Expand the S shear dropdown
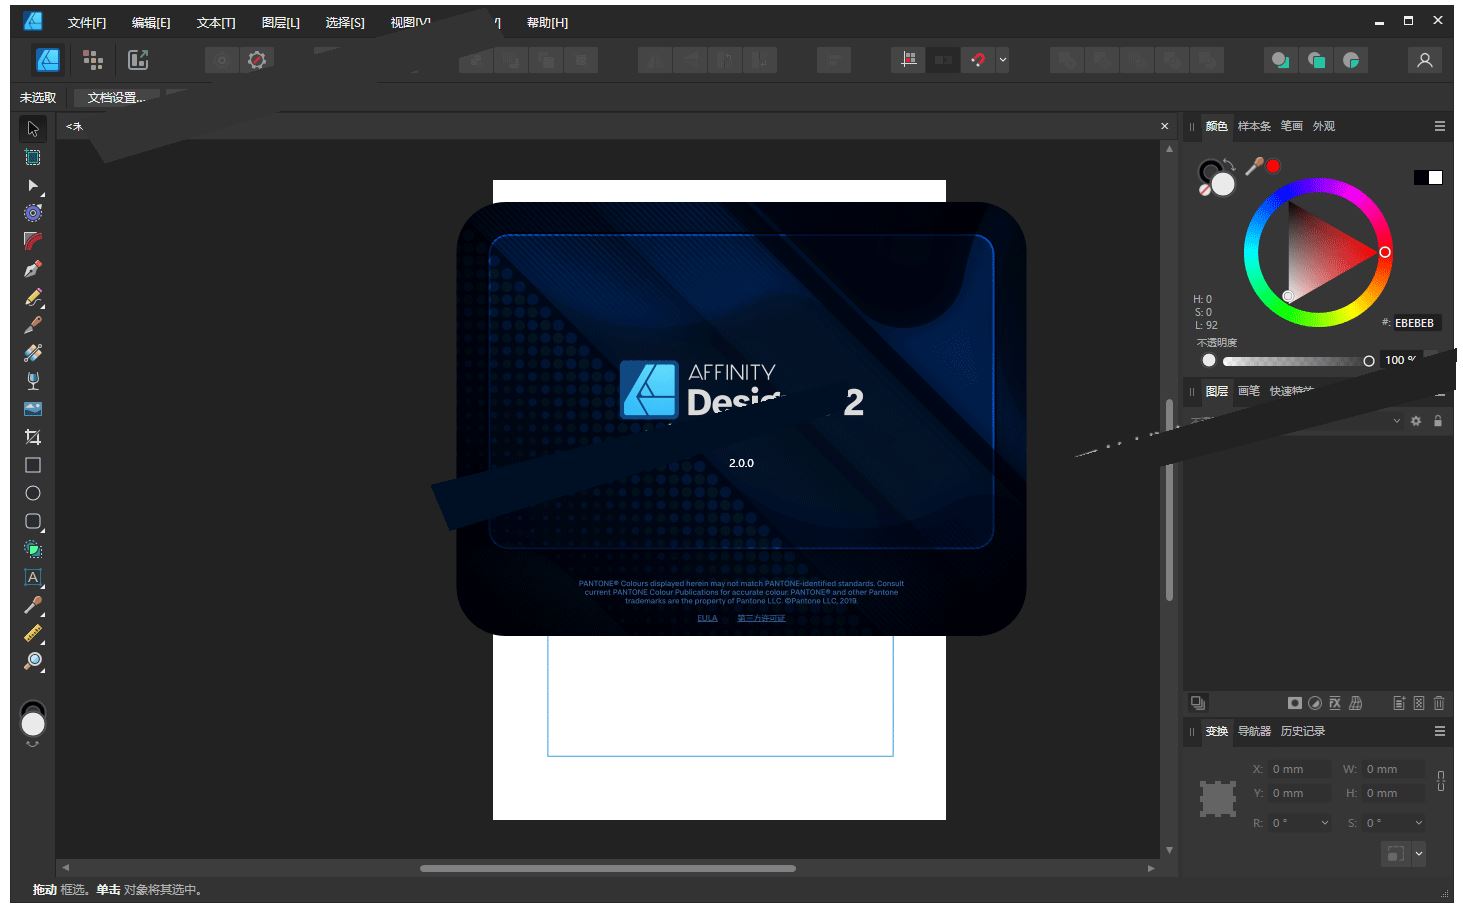 (x=1418, y=823)
